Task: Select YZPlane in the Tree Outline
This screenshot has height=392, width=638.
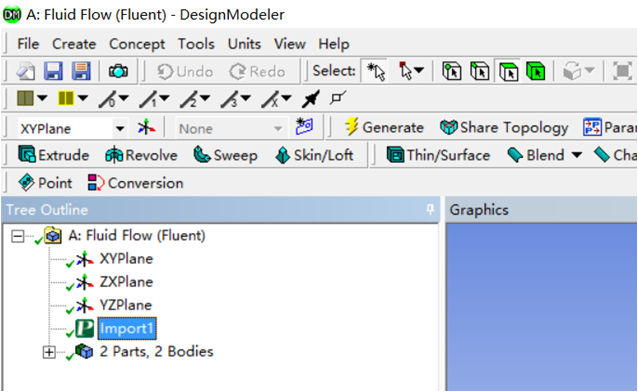Action: pyautogui.click(x=126, y=305)
